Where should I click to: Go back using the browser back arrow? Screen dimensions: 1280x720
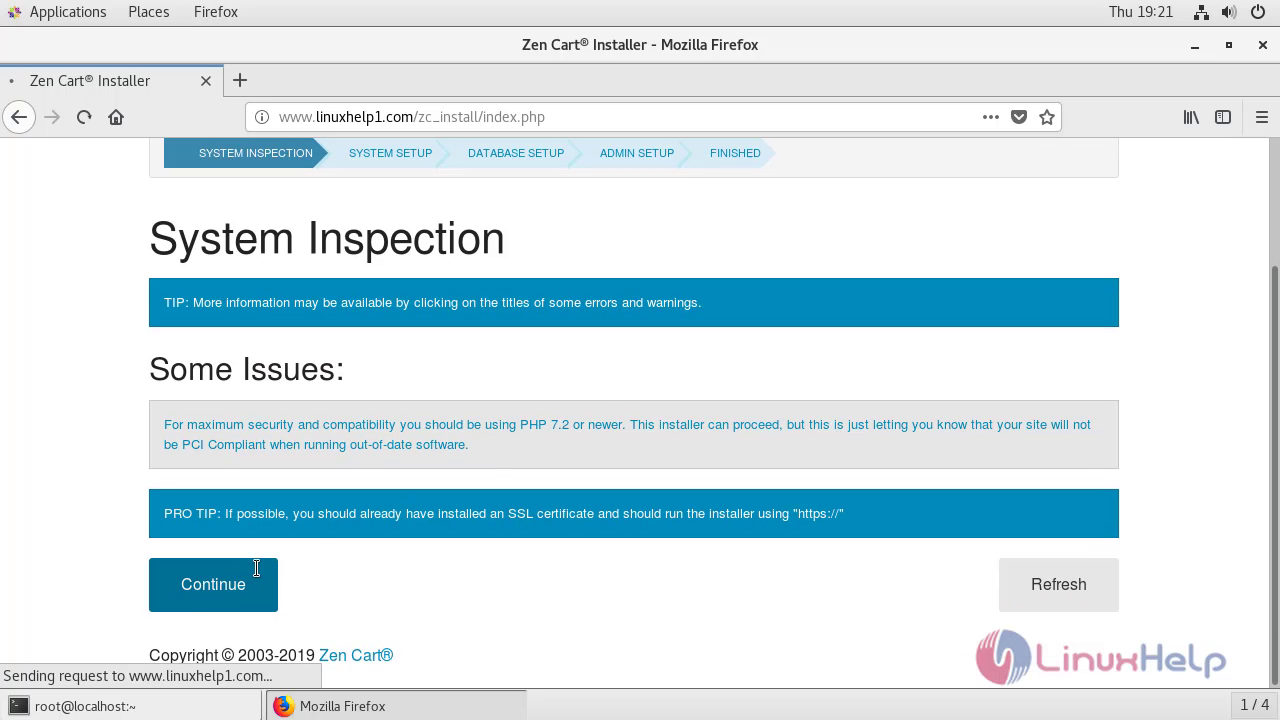[x=19, y=117]
